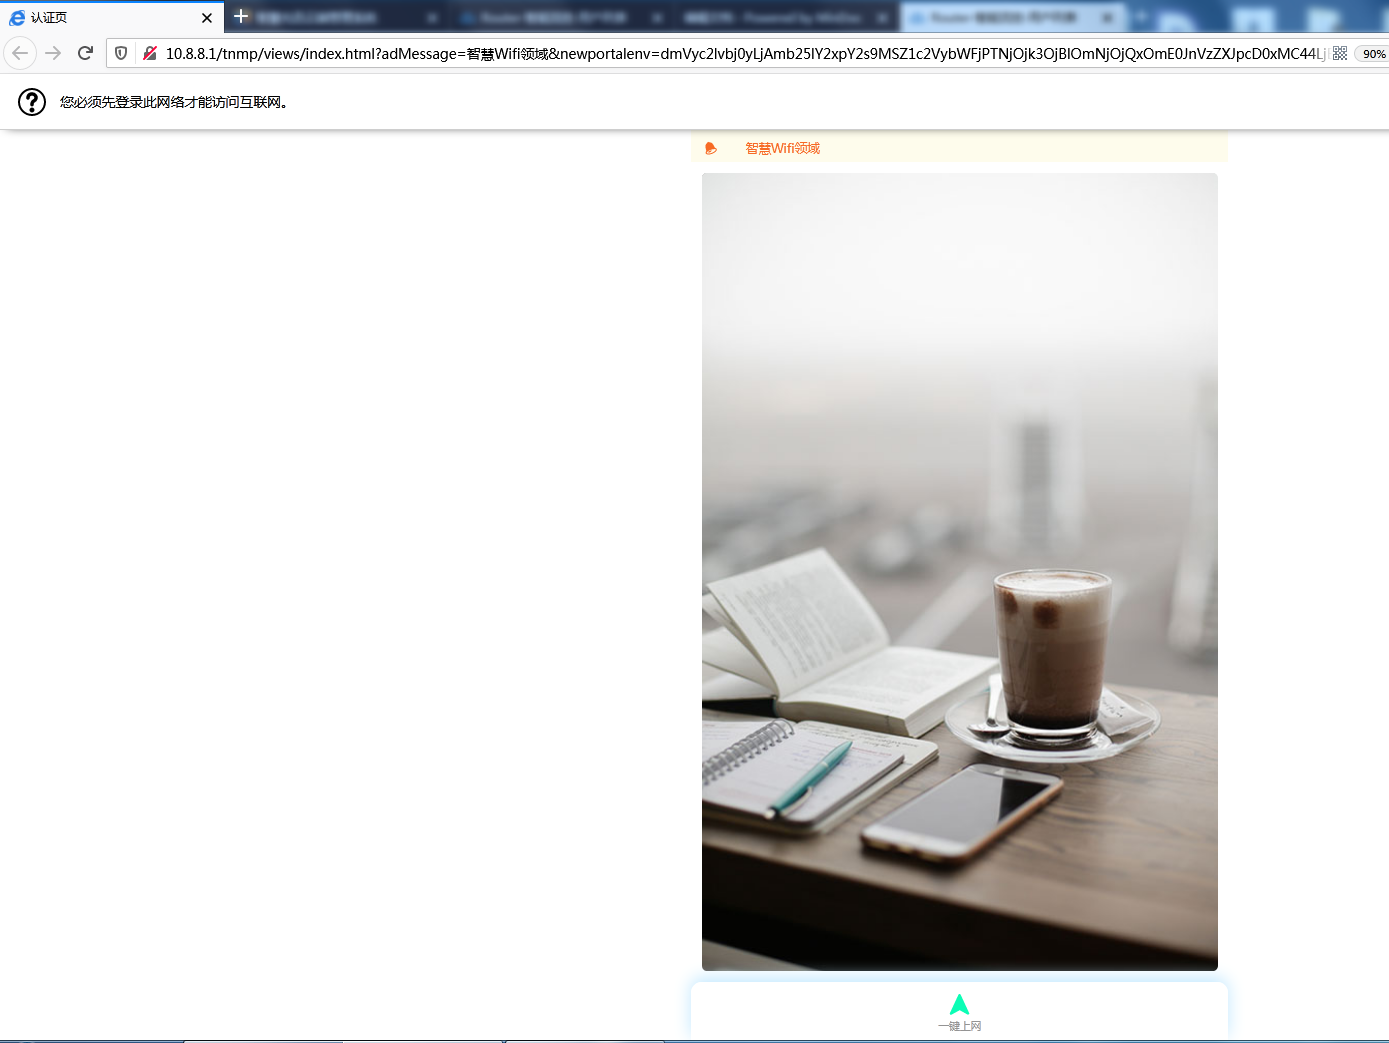
Task: Open a new tab with plus button
Action: pyautogui.click(x=241, y=16)
